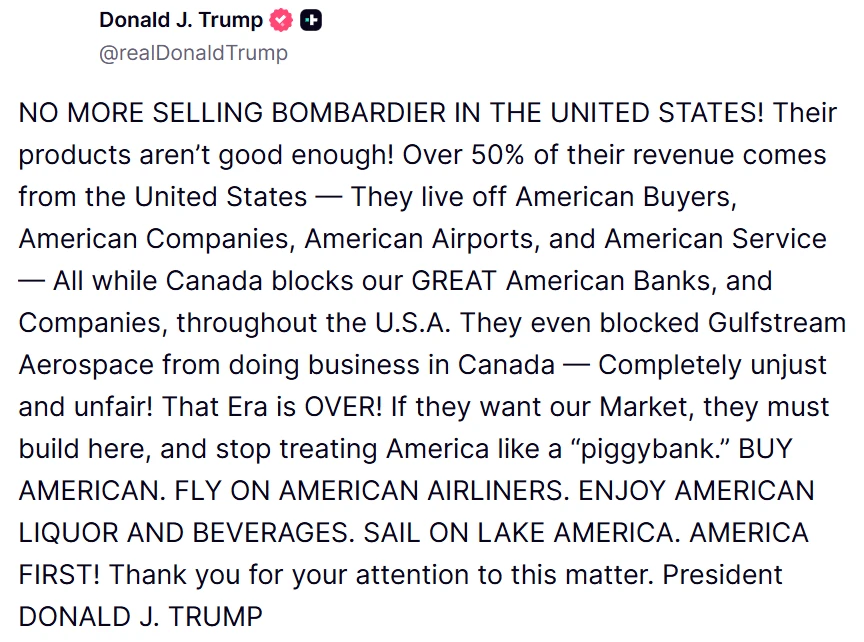Viewport: 864px width, 642px height.
Task: Click the word Market in the post
Action: click(644, 407)
